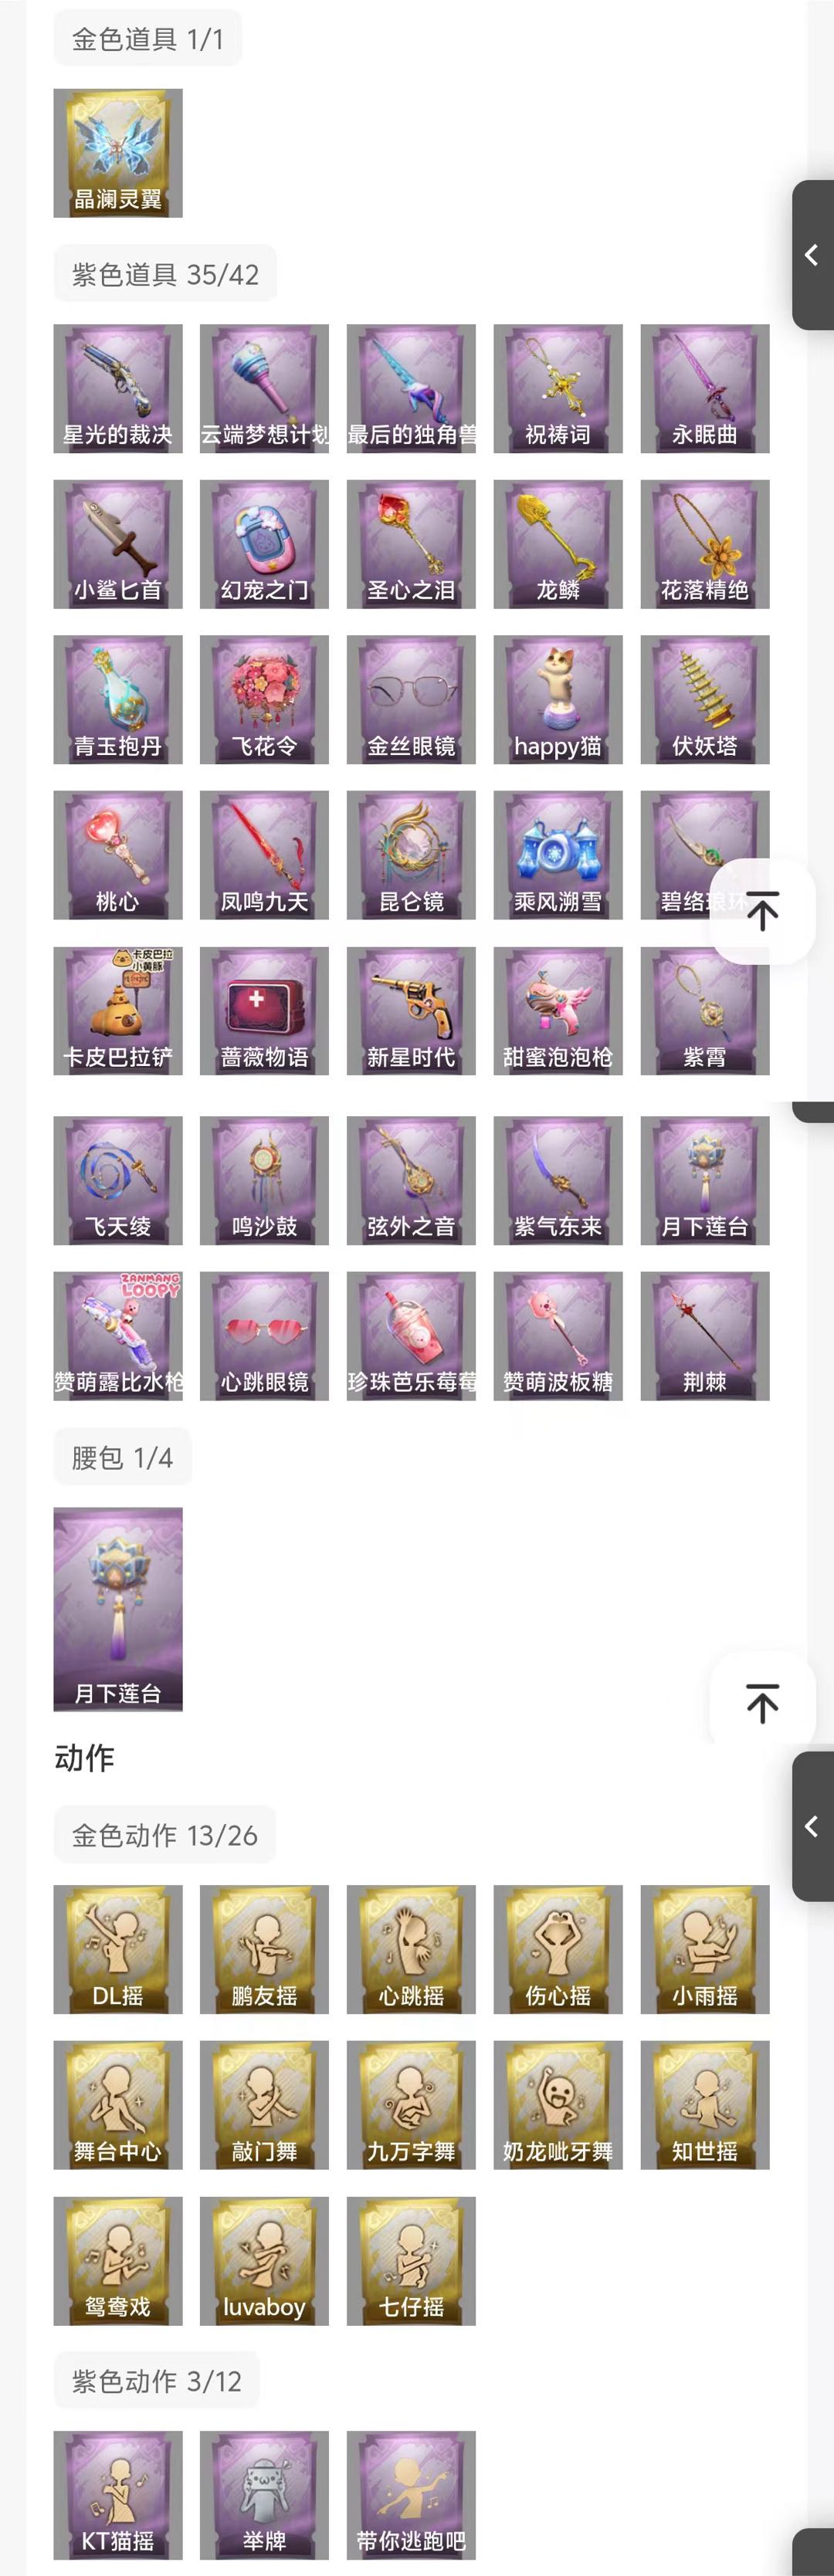The height and width of the screenshot is (2576, 834).
Task: Open the 月下莲台 waist pack thumbnail
Action: tap(118, 1609)
